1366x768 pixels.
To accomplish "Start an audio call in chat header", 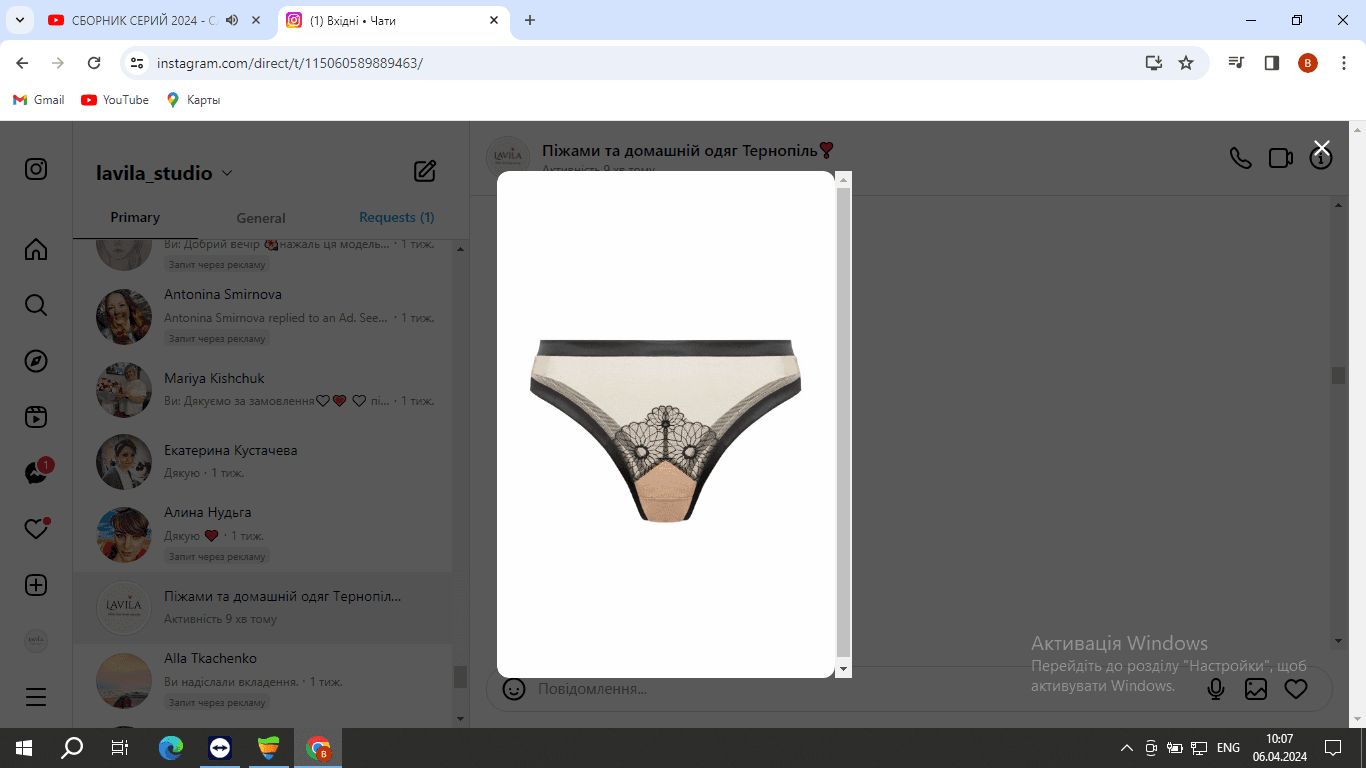I will tap(1240, 158).
